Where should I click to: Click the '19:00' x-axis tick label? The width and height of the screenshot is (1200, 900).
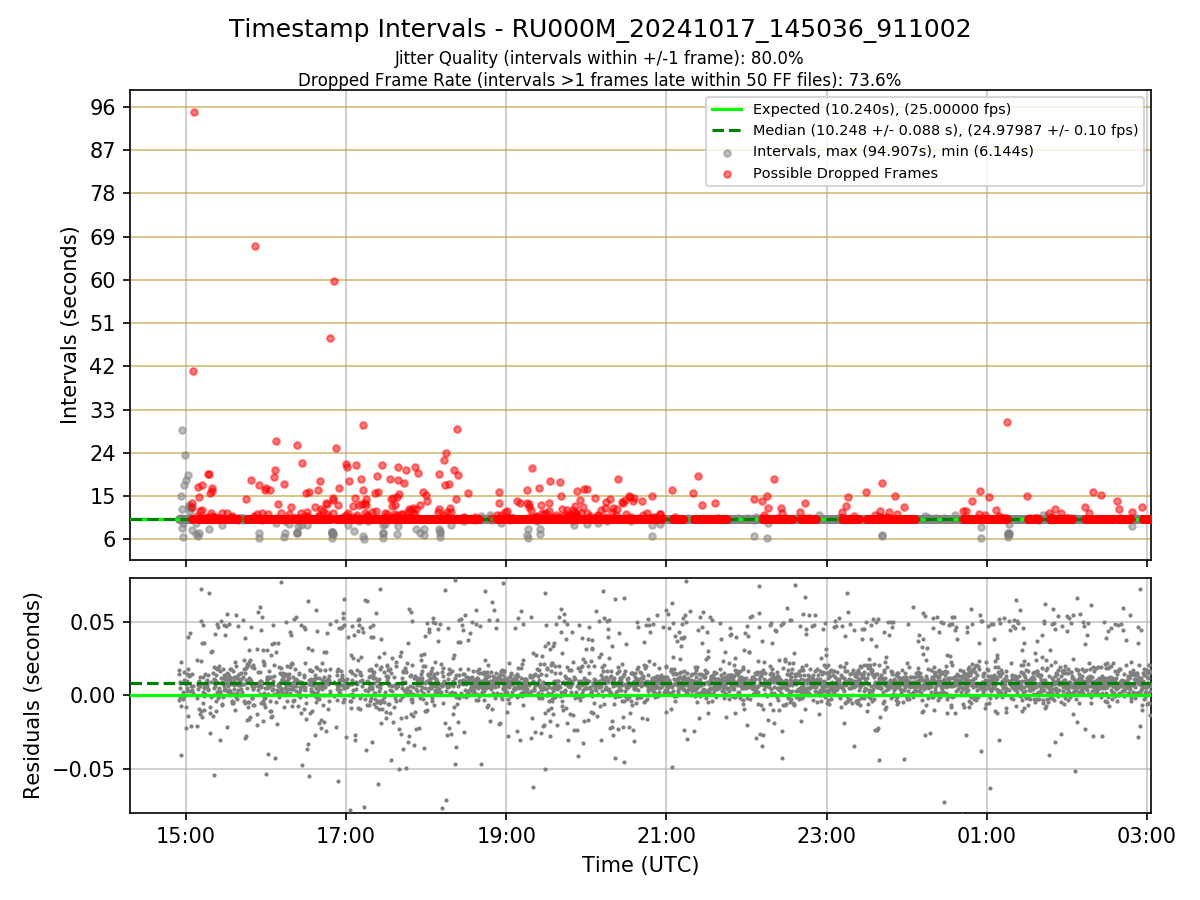[x=506, y=834]
